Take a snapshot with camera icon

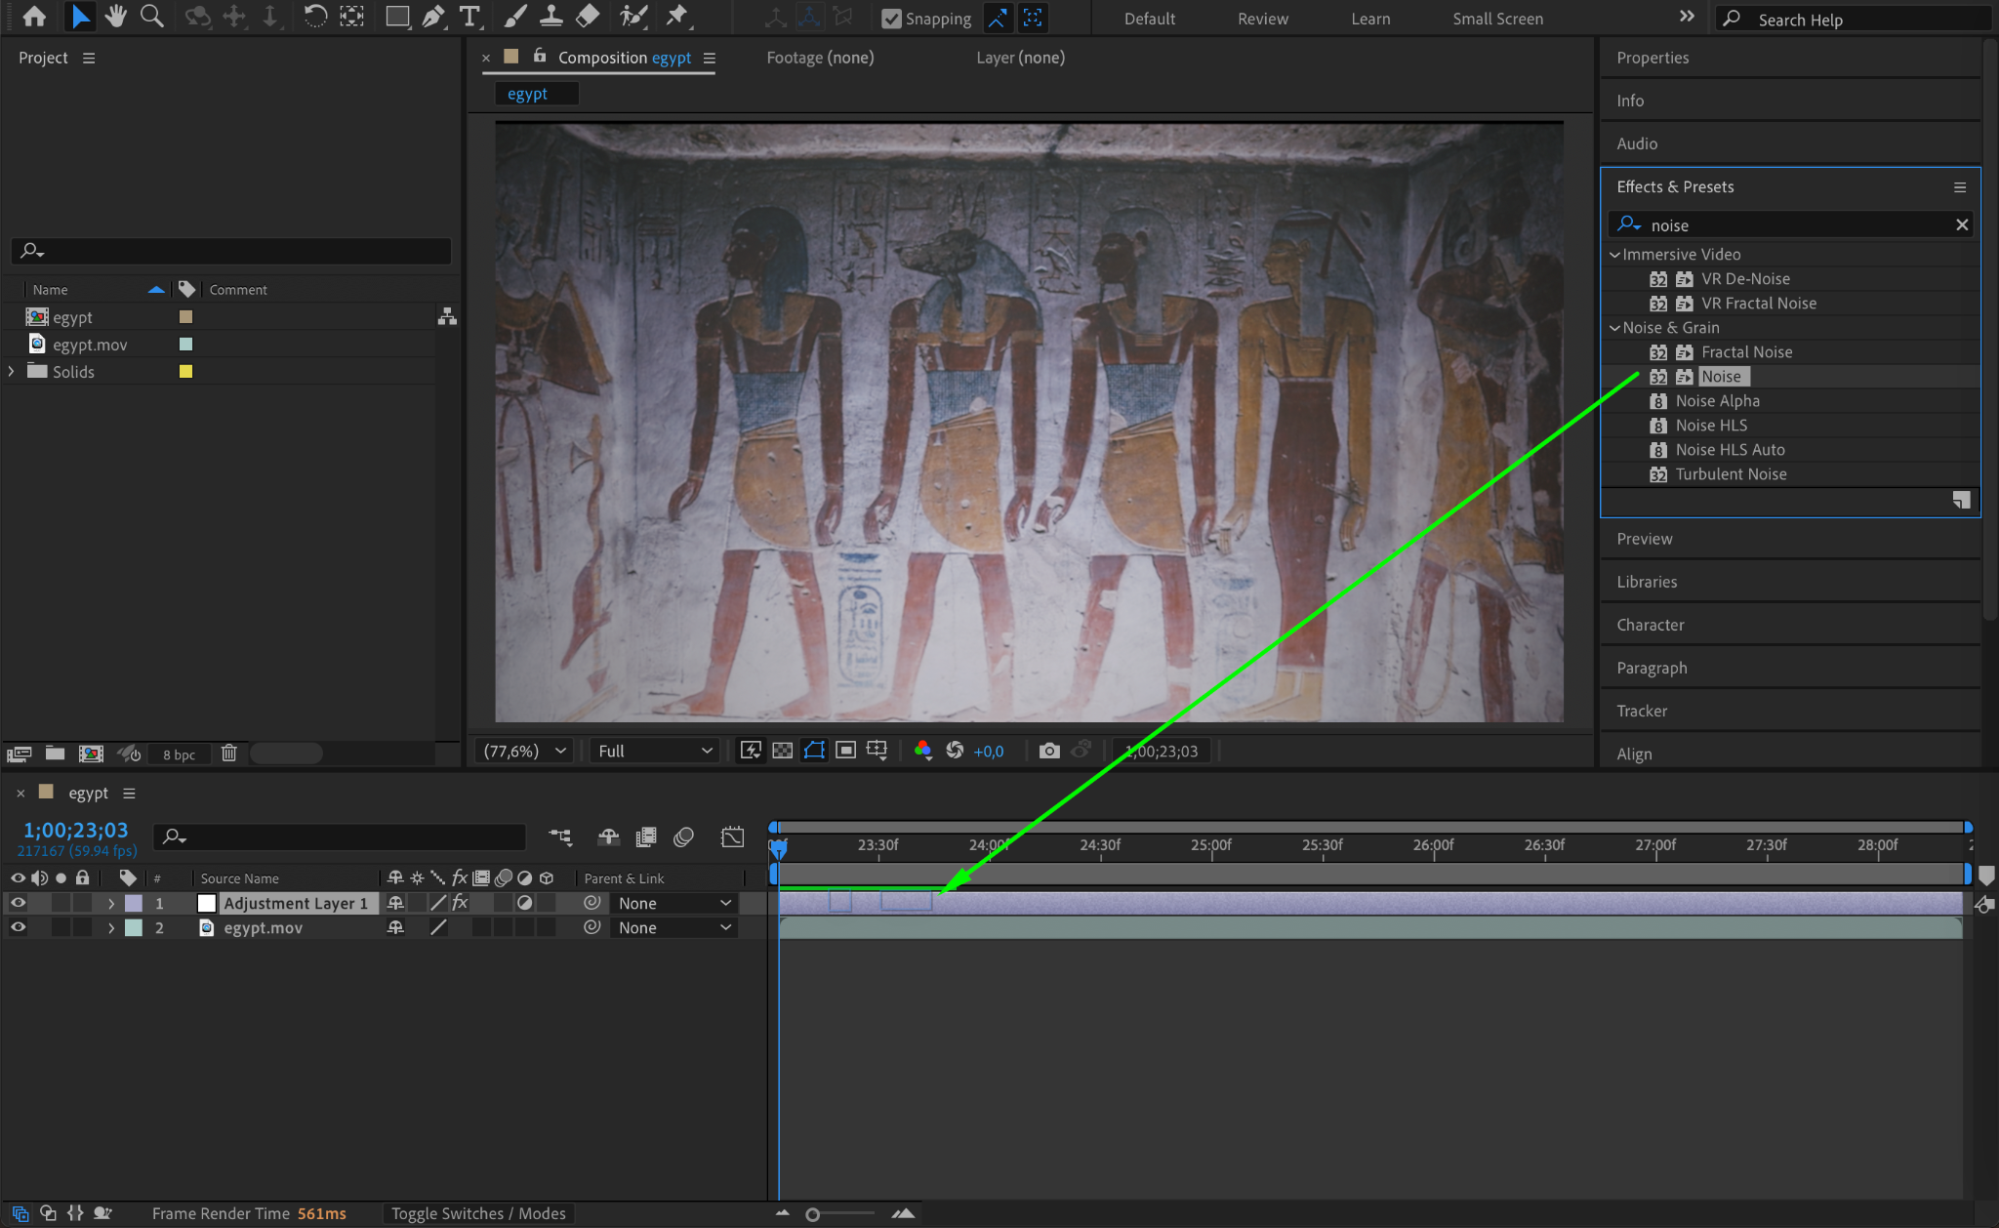pos(1049,750)
